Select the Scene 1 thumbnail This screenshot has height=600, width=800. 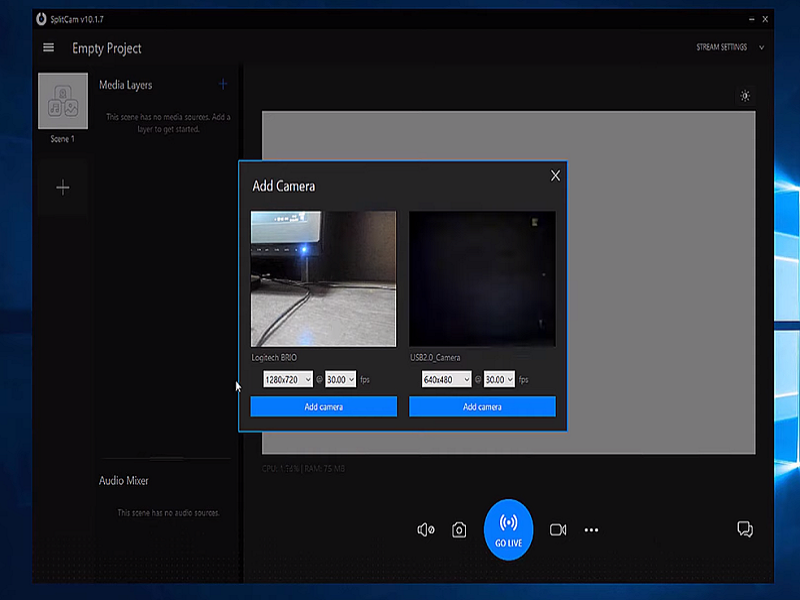click(62, 102)
